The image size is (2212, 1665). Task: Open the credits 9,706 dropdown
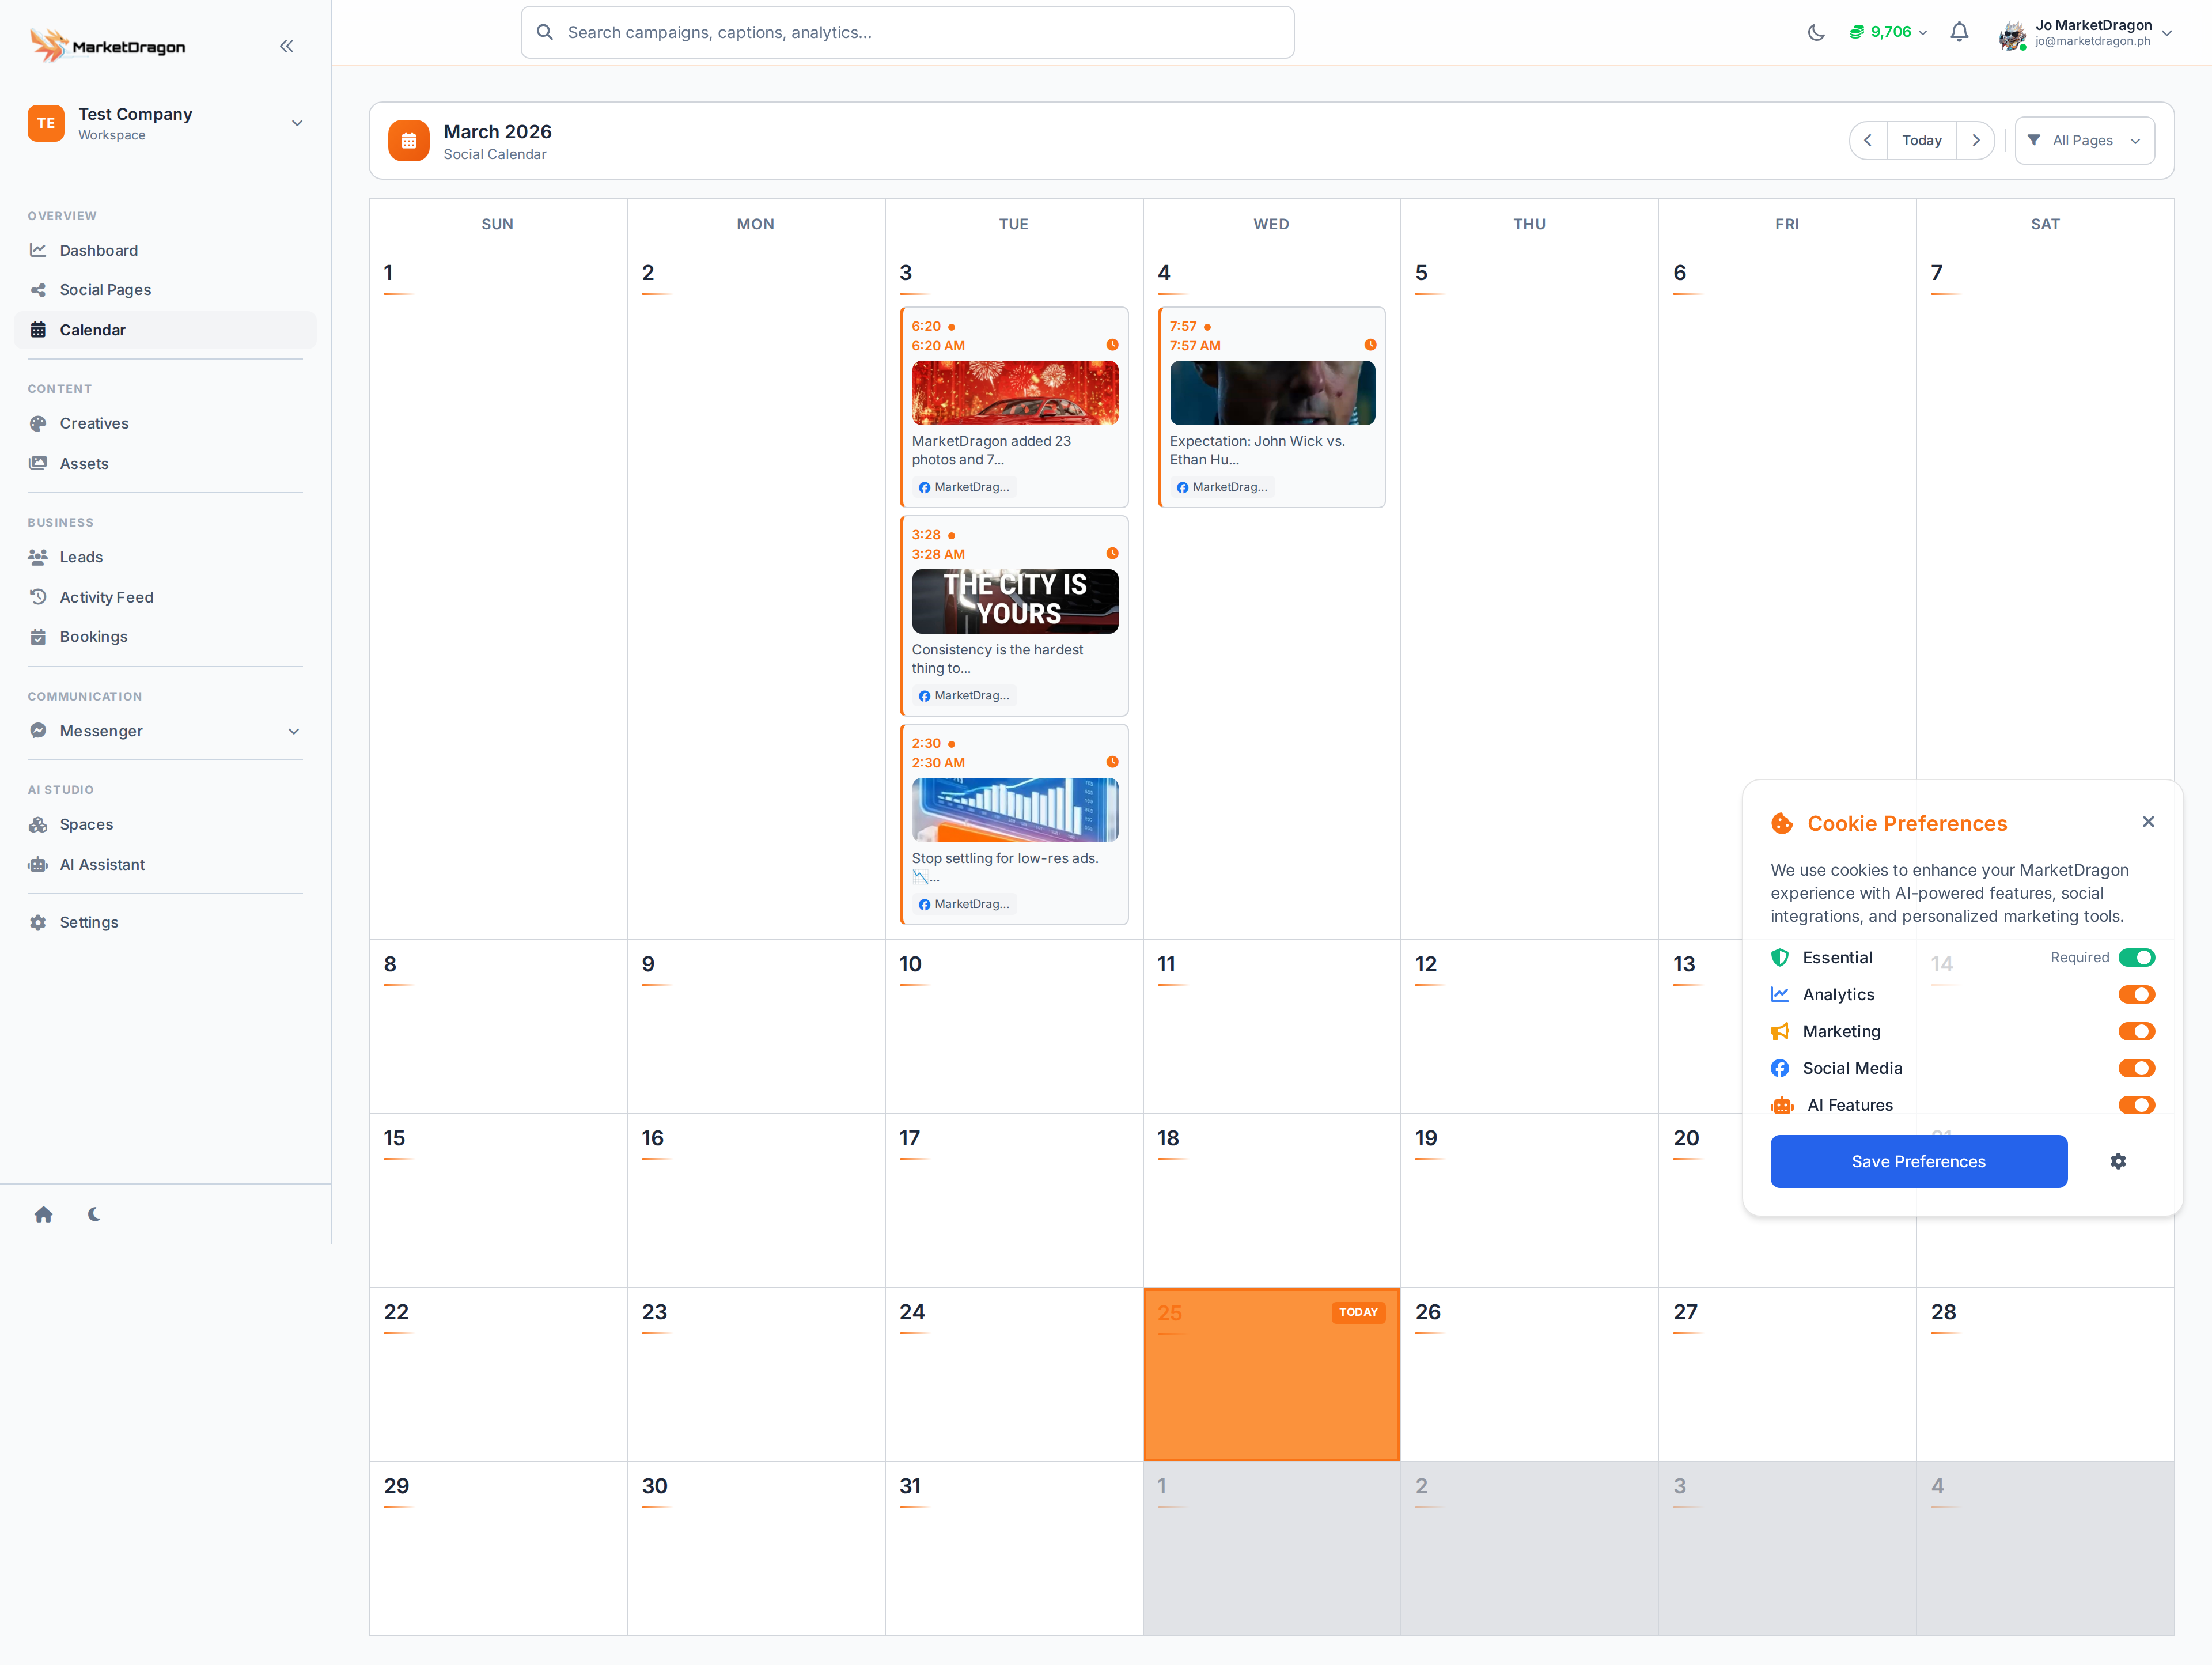click(x=1888, y=32)
